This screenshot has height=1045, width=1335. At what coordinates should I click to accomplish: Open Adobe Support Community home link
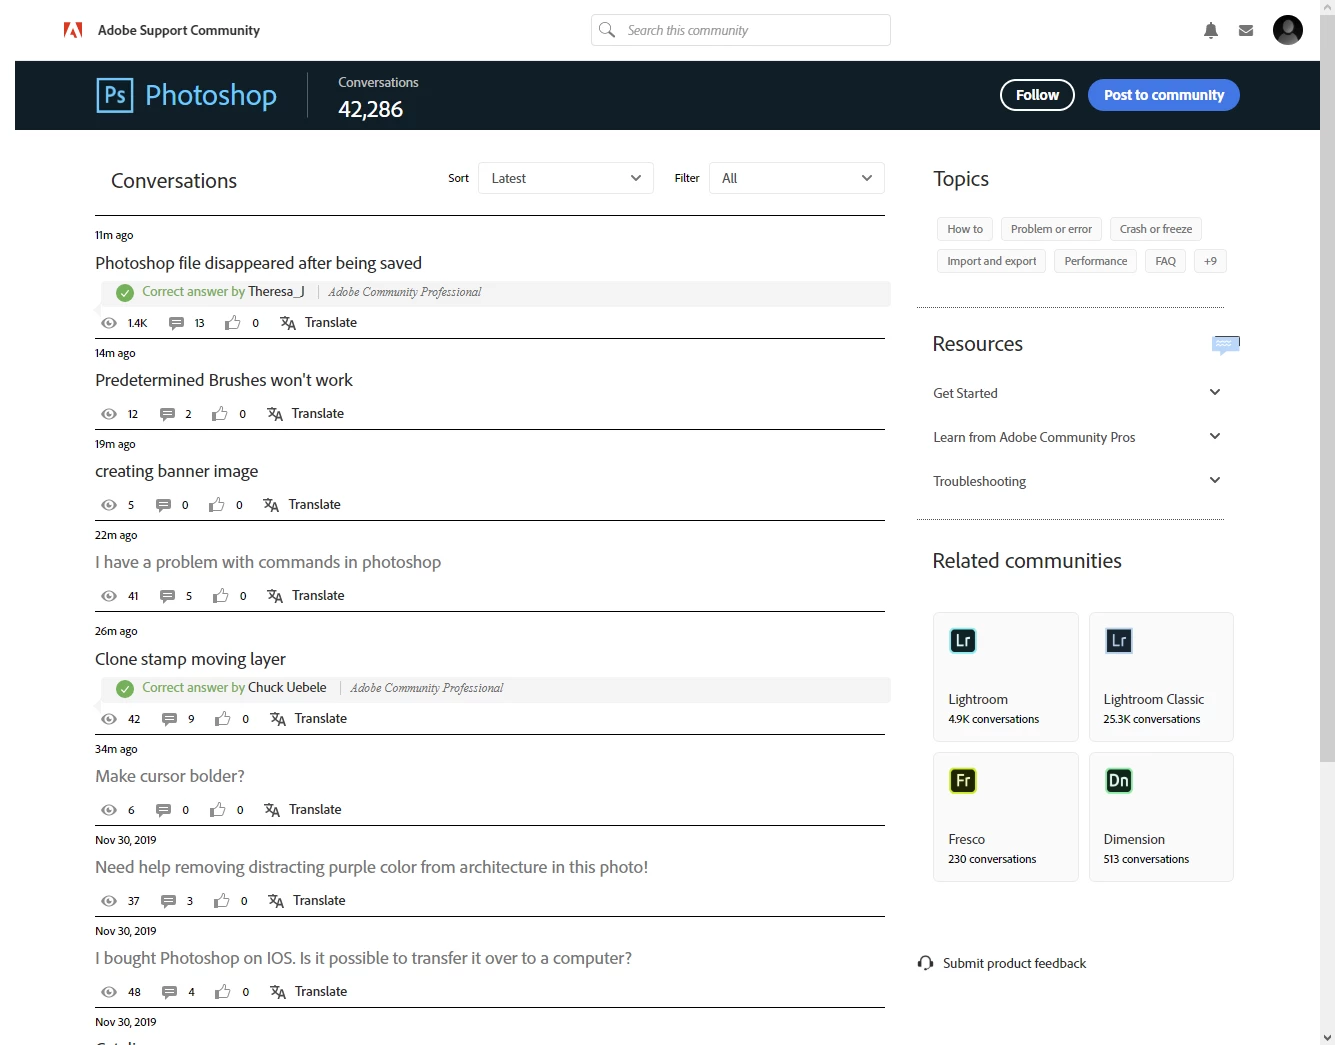click(179, 30)
